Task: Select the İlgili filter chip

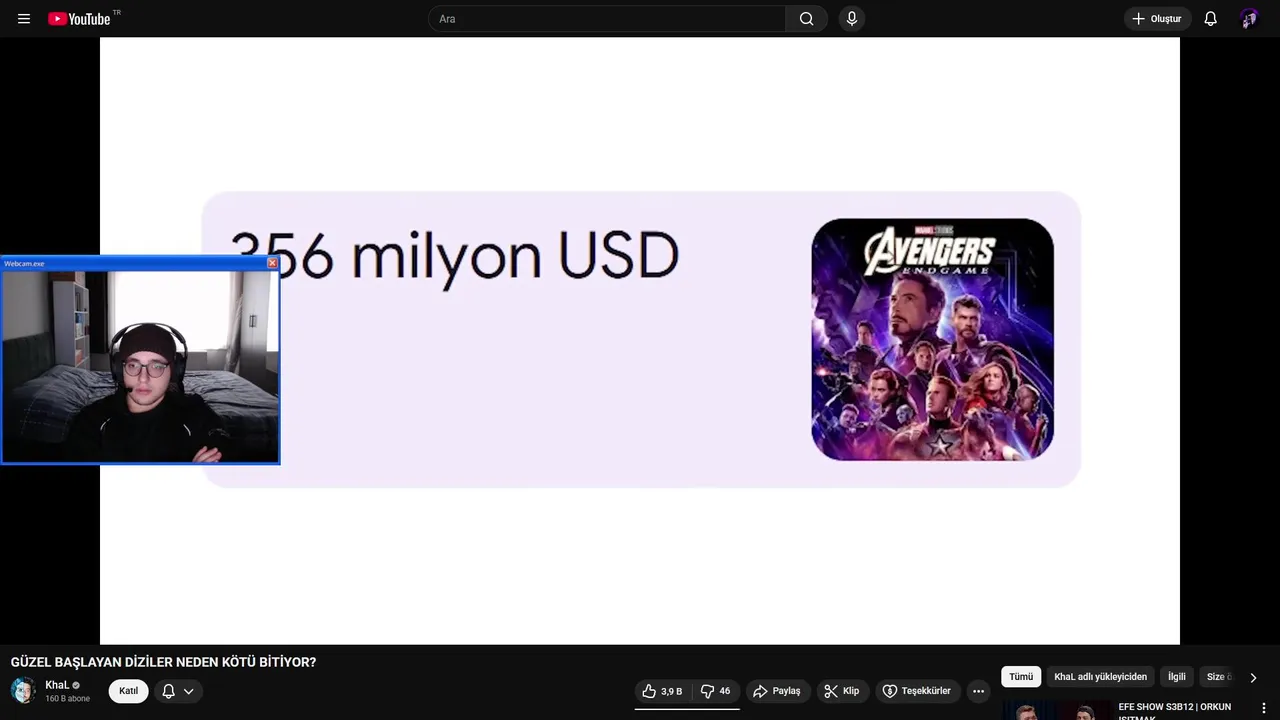Action: 1177,677
